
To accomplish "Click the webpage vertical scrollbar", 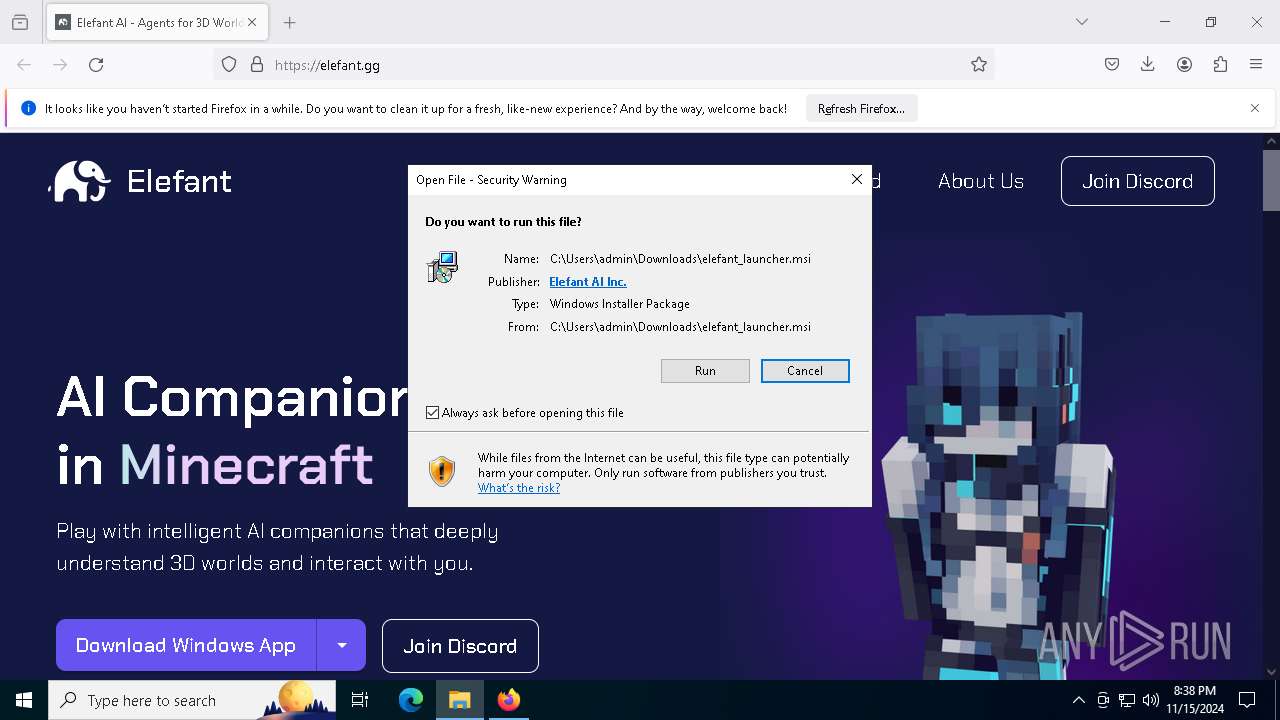I will 1271,180.
